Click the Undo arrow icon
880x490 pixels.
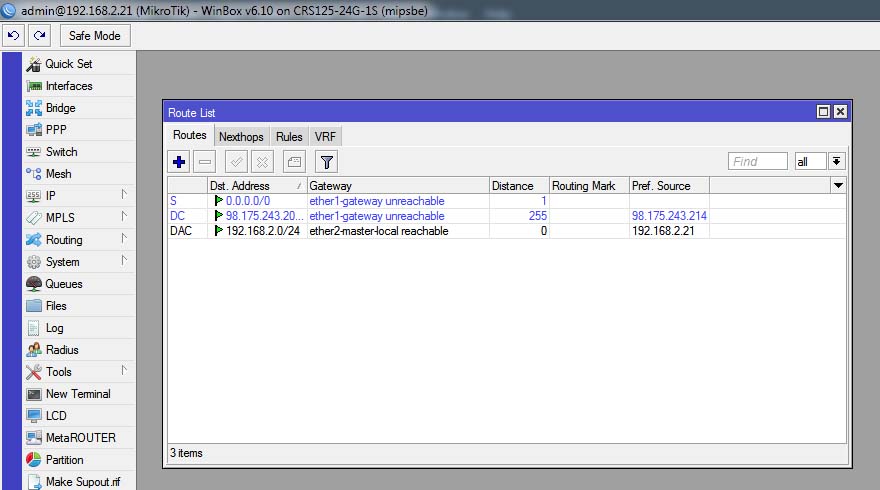pyautogui.click(x=13, y=36)
